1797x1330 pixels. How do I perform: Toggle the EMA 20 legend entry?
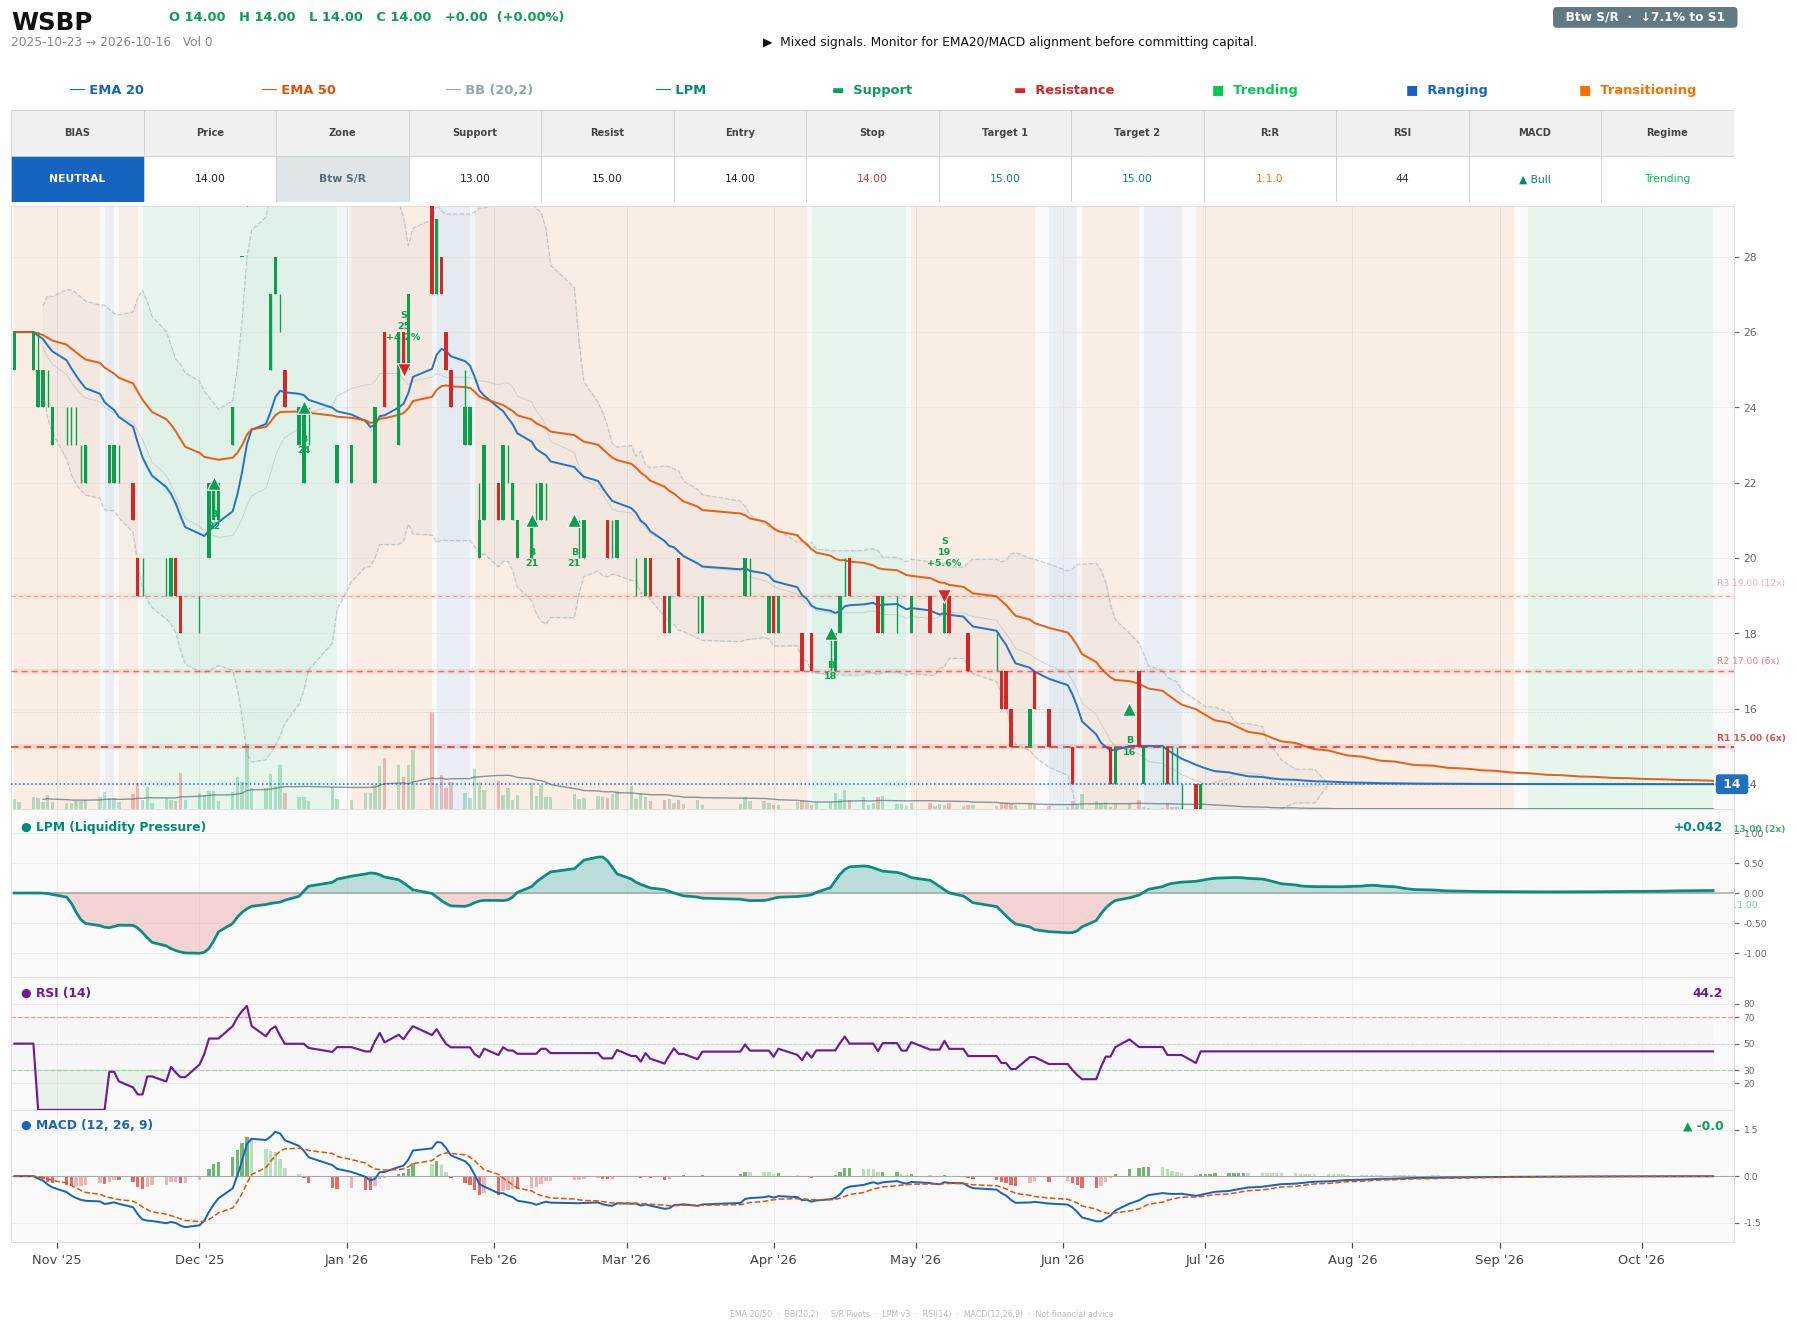(x=106, y=90)
